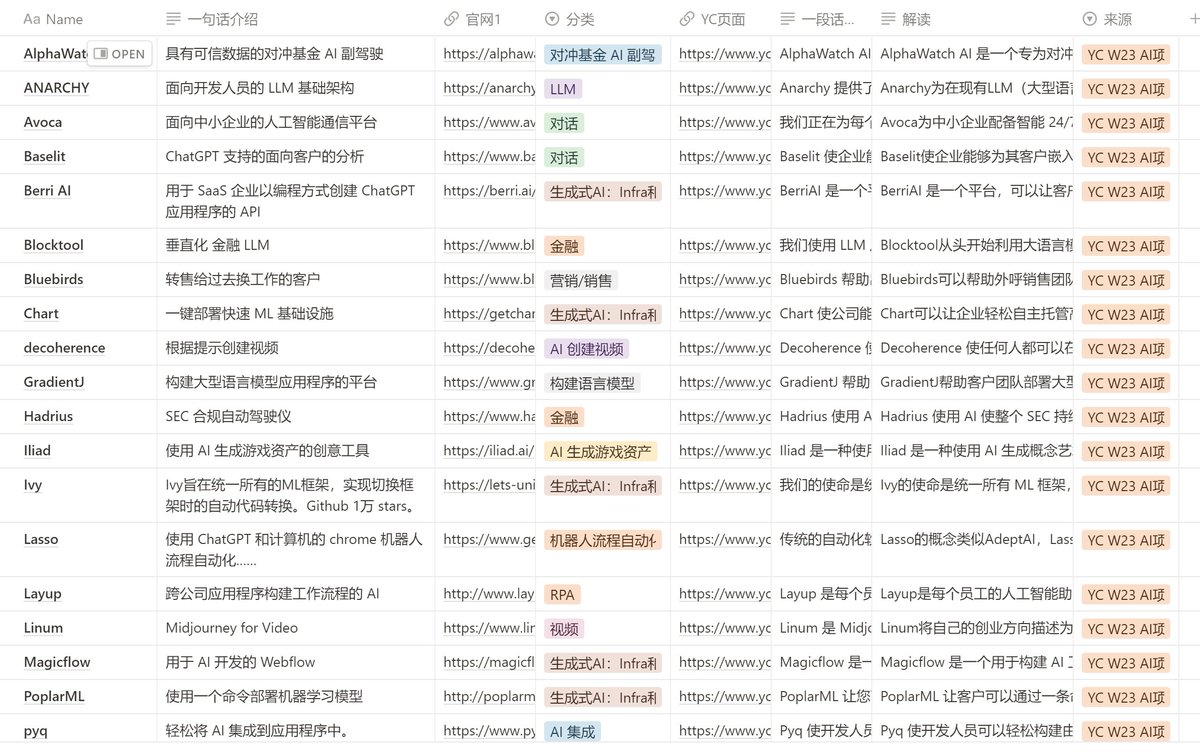This screenshot has height=752, width=1200.
Task: Open the https://iliad.ai website link
Action: [x=489, y=450]
